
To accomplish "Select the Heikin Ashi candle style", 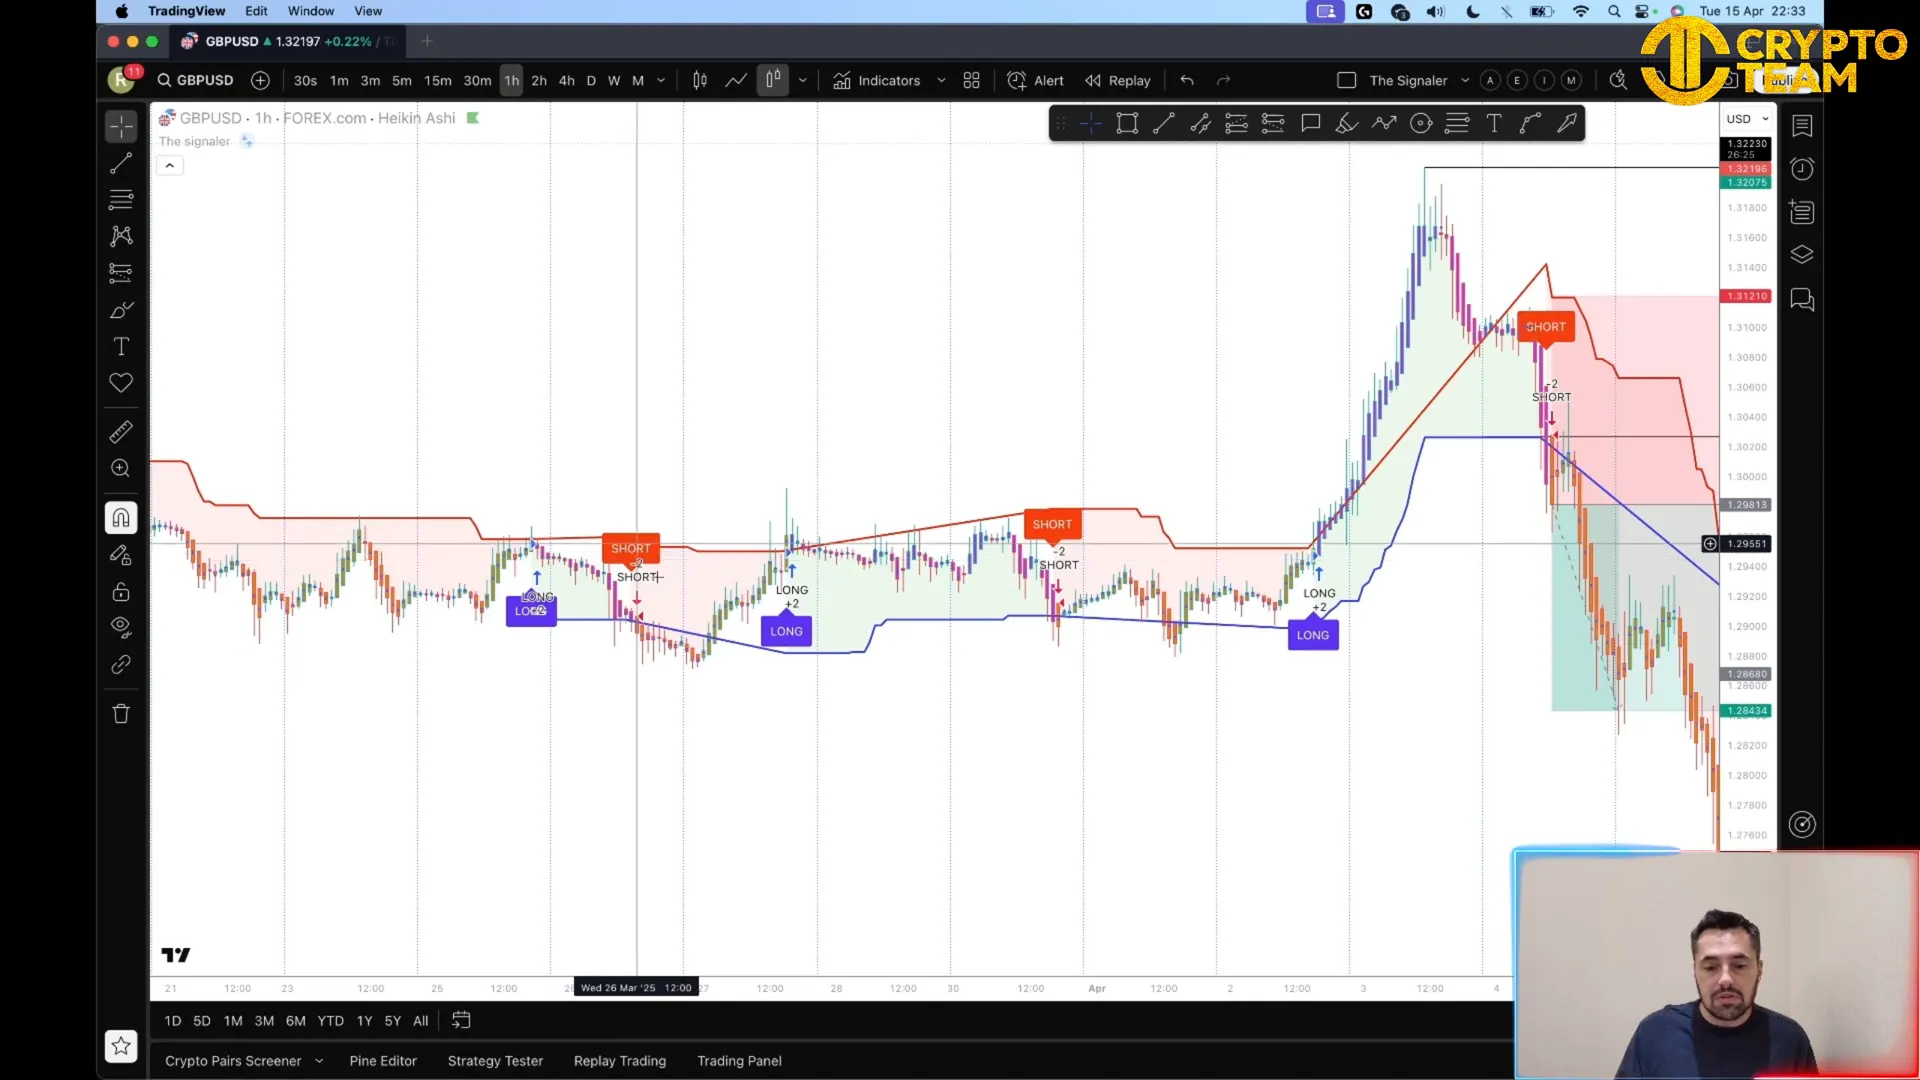I will point(773,80).
